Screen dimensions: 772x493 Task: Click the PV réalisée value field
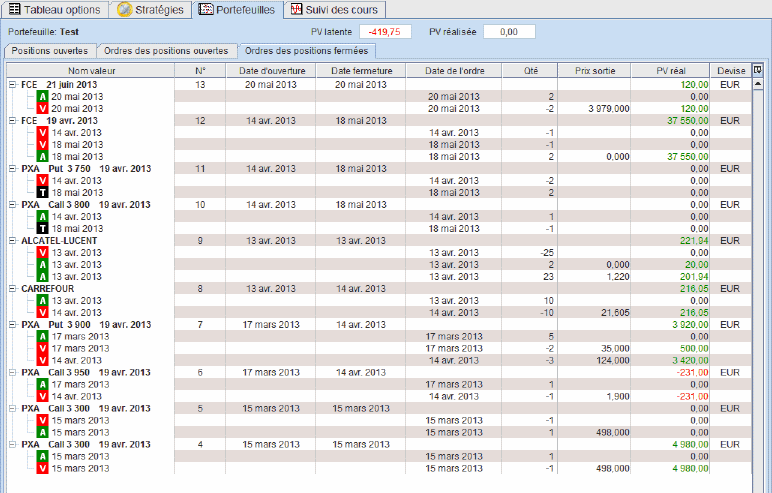pyautogui.click(x=509, y=32)
